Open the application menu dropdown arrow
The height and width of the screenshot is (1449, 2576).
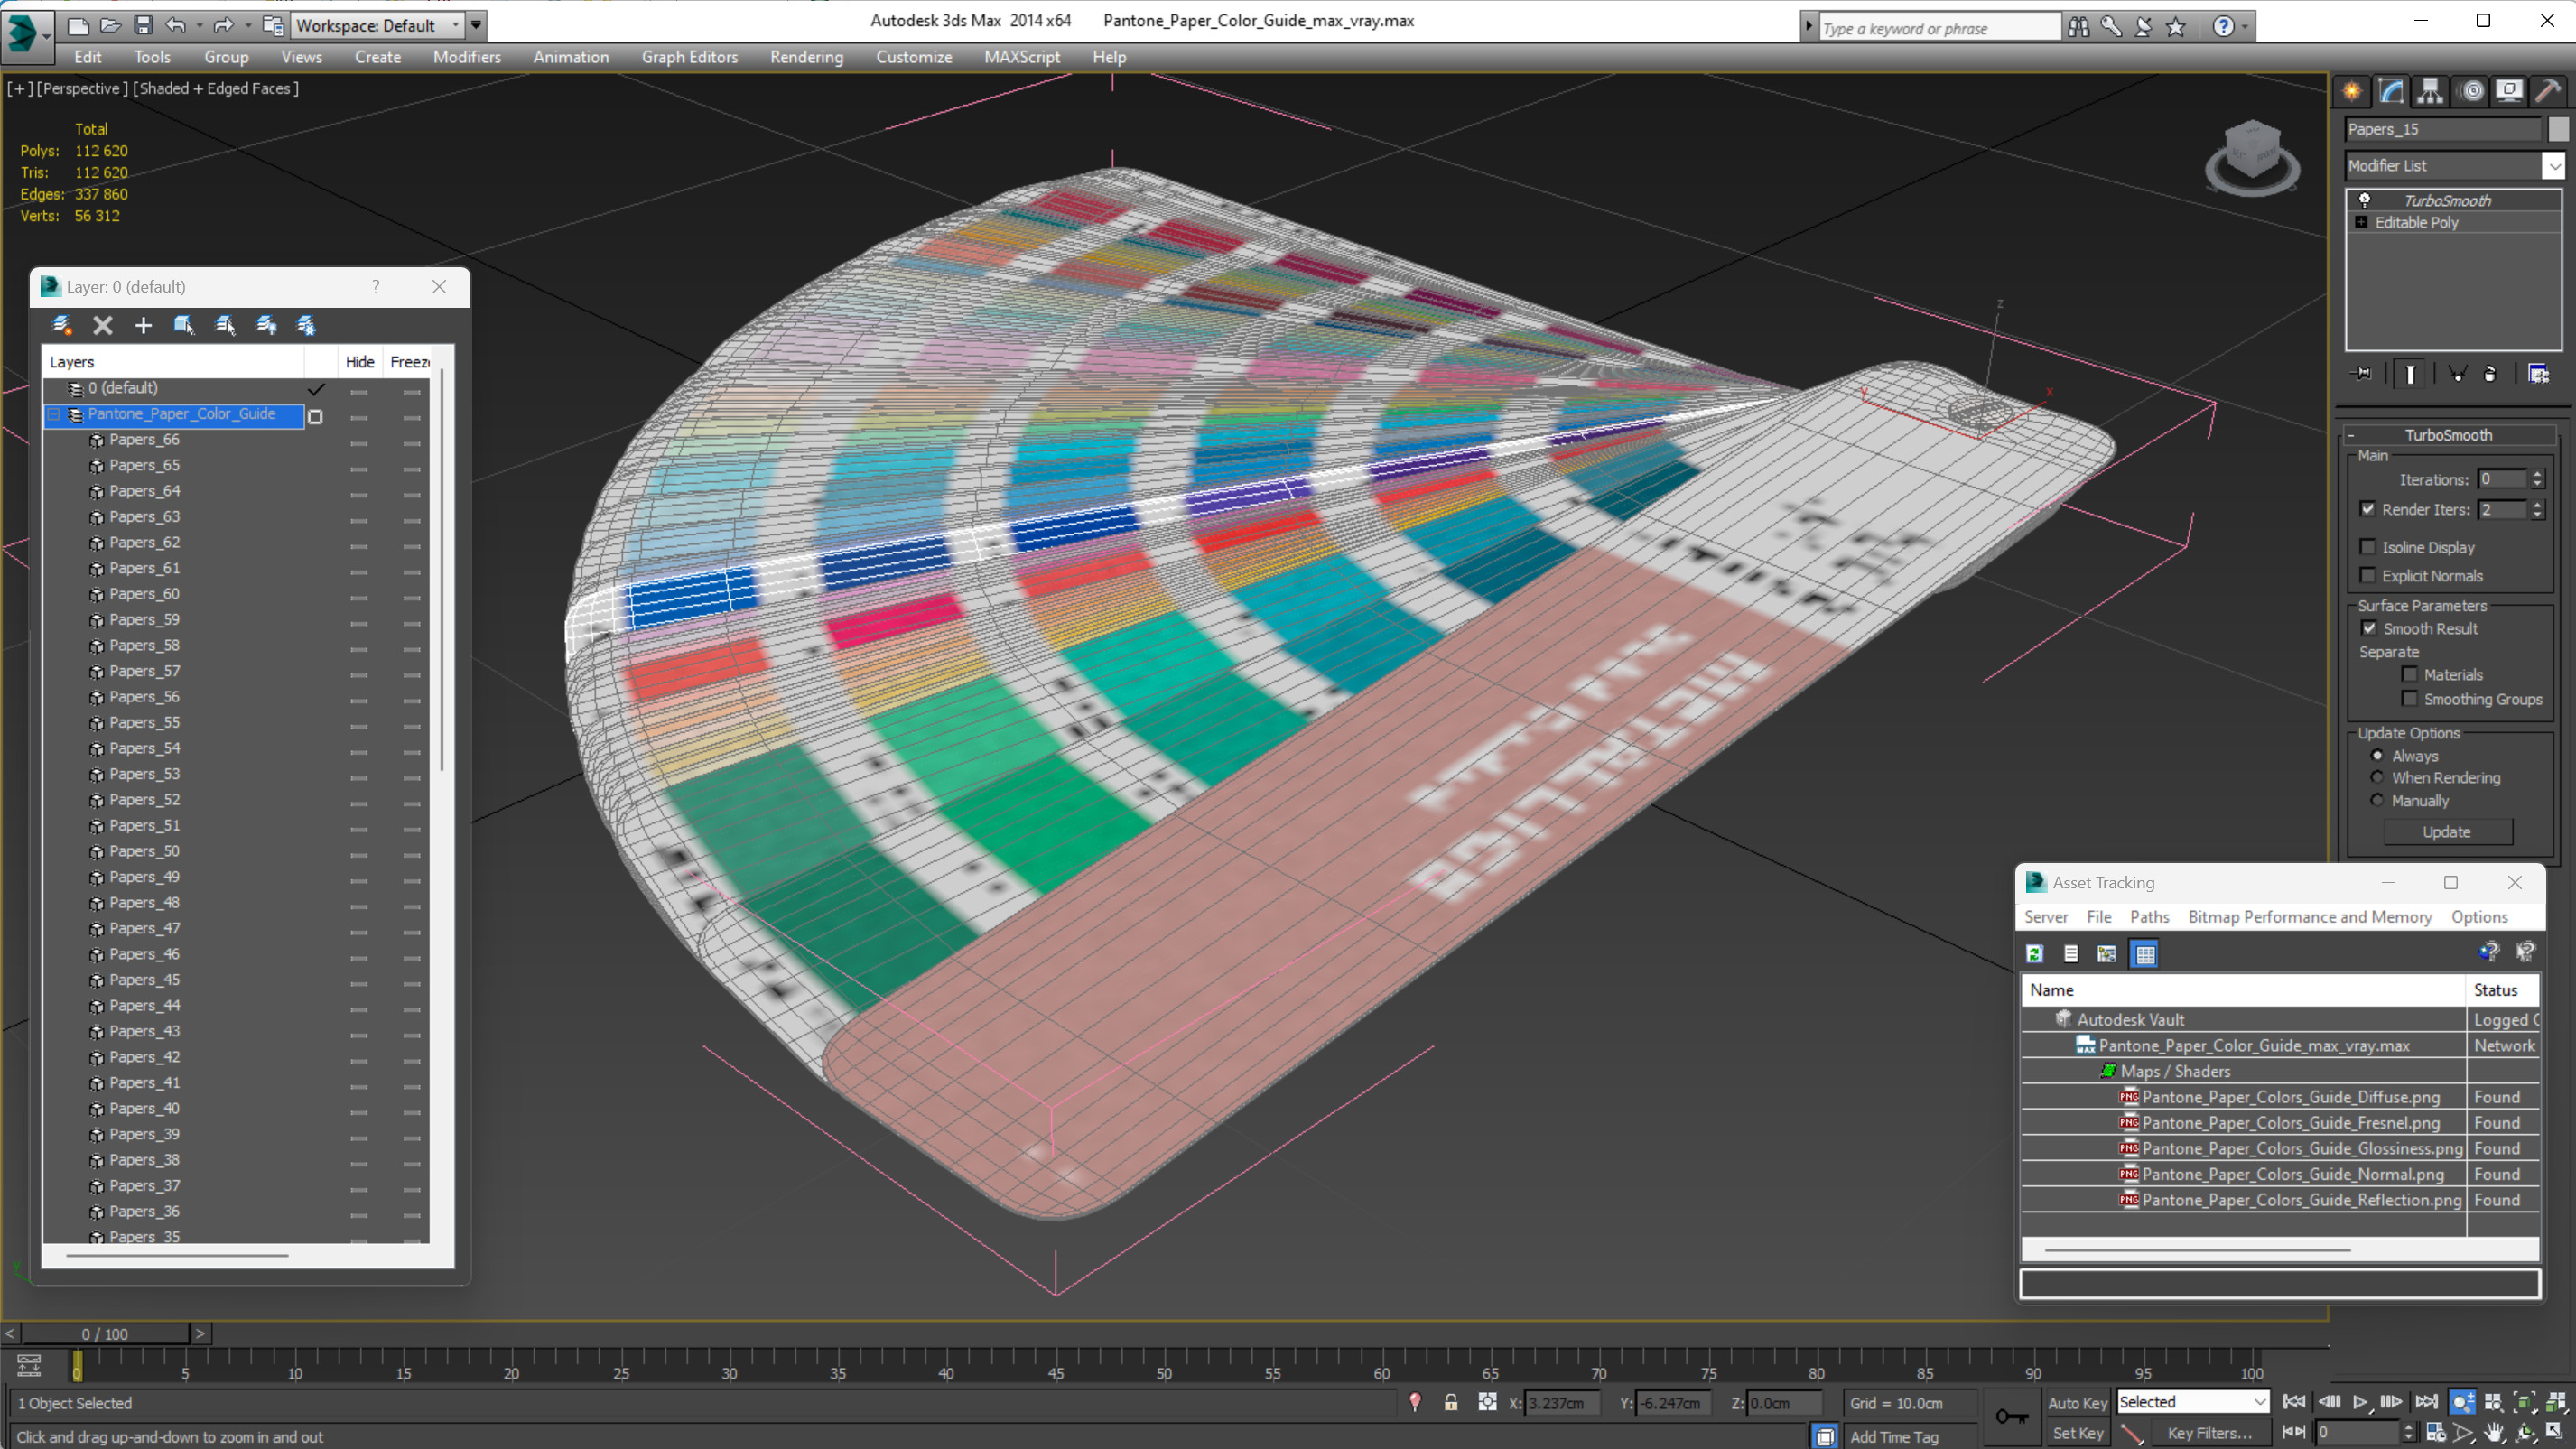click(46, 35)
